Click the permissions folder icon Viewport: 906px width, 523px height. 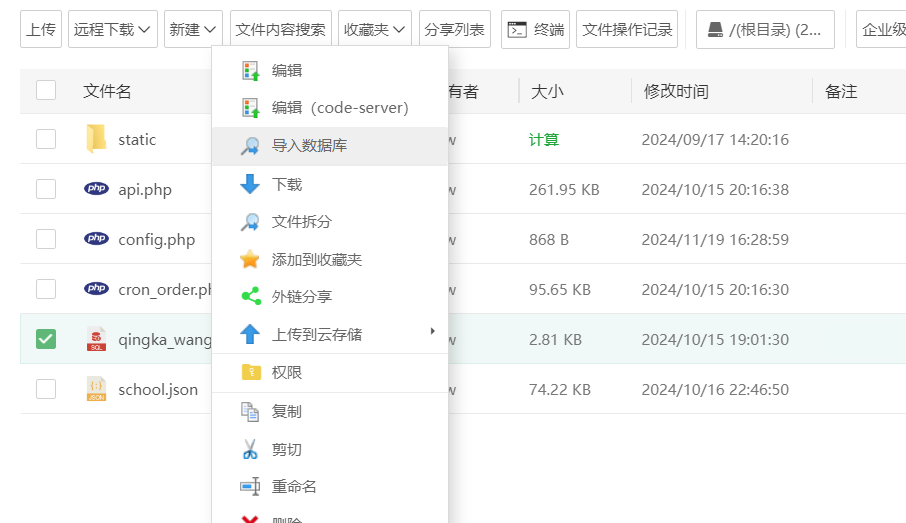tap(250, 372)
